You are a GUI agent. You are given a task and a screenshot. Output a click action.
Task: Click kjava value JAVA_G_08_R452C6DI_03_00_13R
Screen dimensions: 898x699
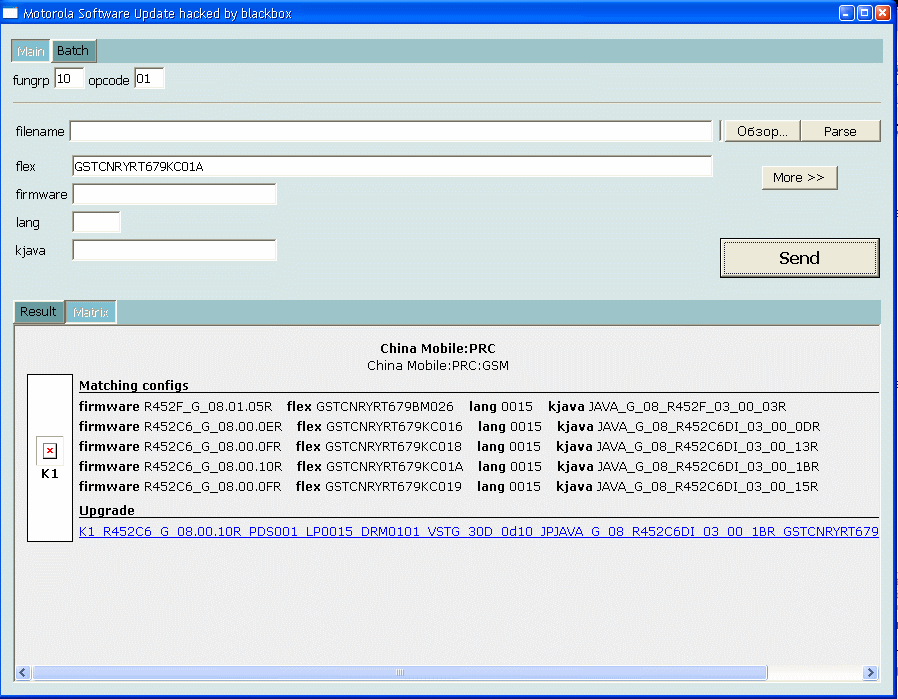click(x=708, y=447)
